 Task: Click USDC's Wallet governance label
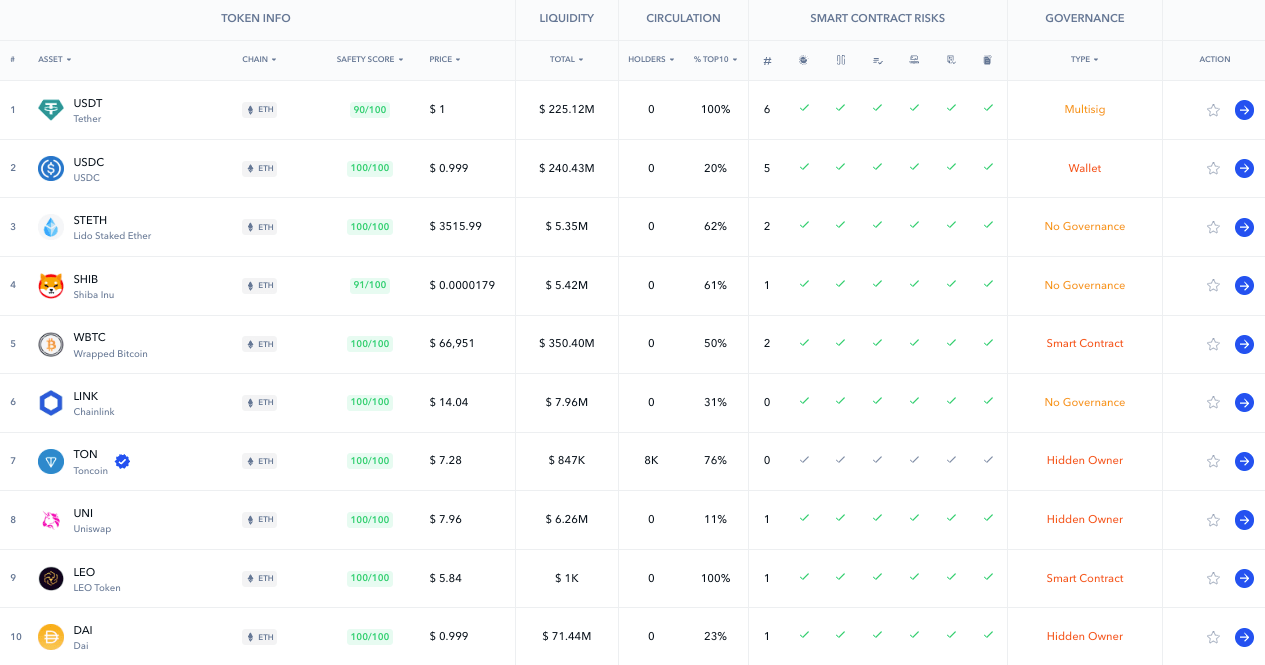pos(1085,168)
